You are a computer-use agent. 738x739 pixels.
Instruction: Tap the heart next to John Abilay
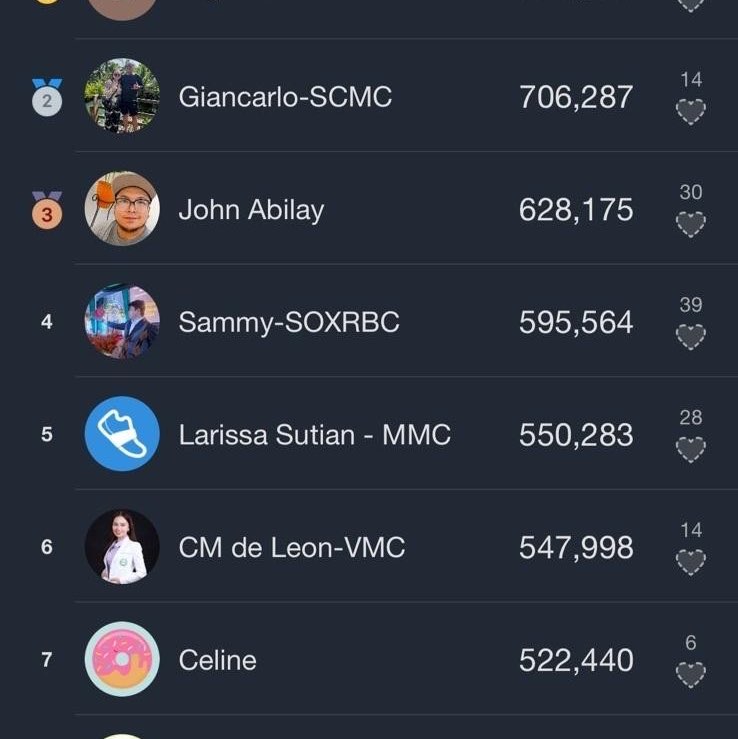click(x=690, y=224)
